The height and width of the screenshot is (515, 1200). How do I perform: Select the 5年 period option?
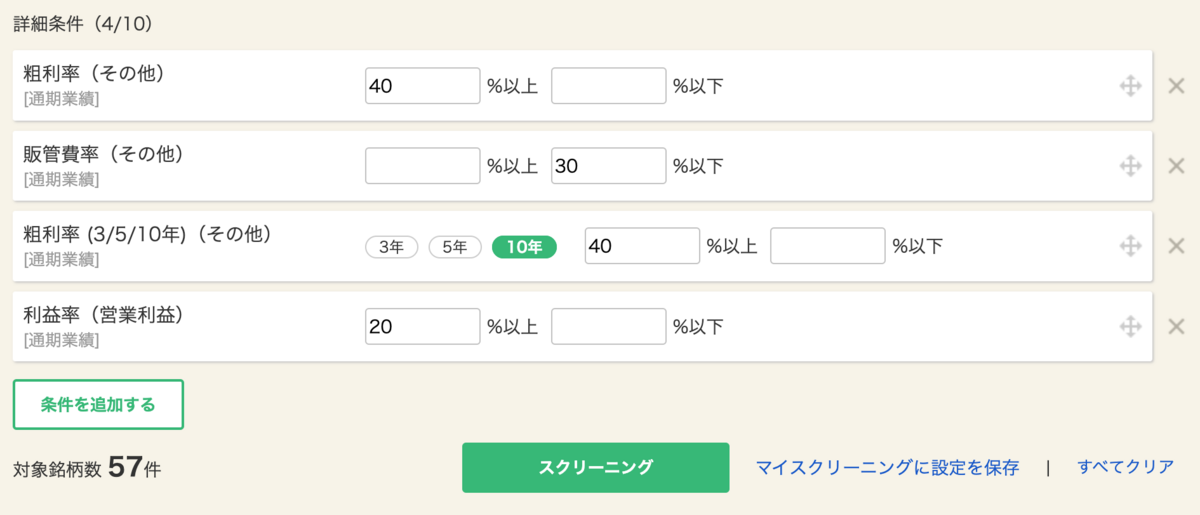pos(455,247)
